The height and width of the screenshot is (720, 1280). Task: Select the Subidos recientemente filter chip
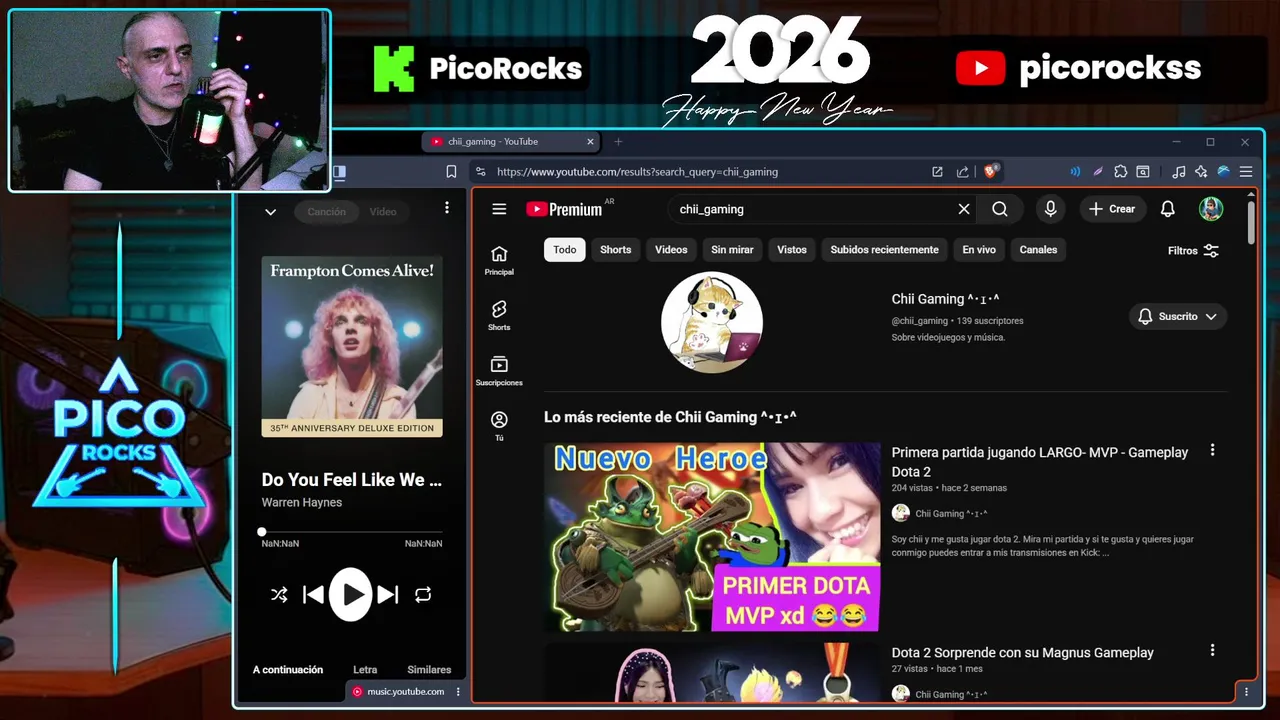tap(885, 249)
